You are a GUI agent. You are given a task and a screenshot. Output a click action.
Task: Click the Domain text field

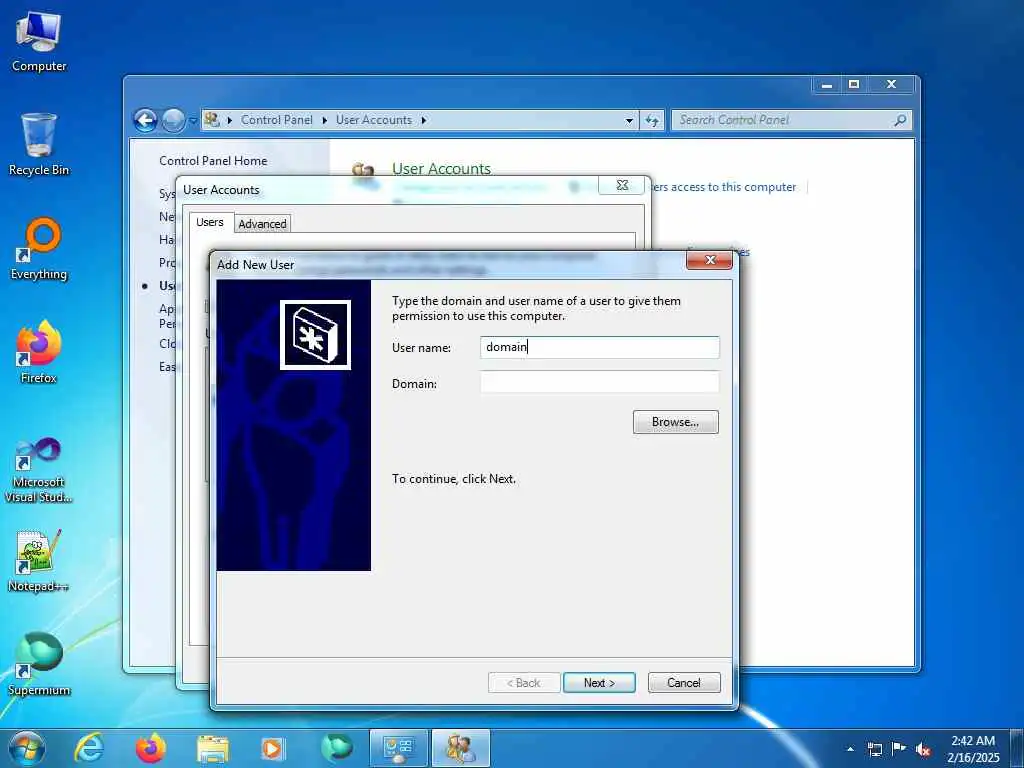pyautogui.click(x=600, y=383)
